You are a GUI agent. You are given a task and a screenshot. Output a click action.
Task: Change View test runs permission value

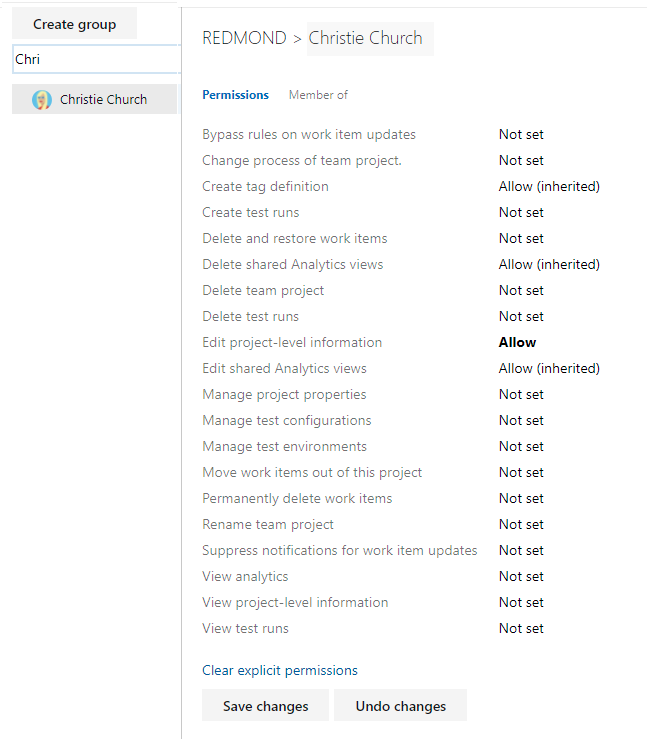click(x=521, y=628)
